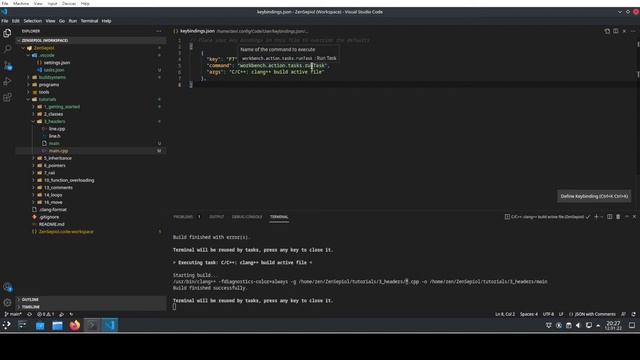
Task: Change UTF-8 file encoding
Action: [548, 314]
